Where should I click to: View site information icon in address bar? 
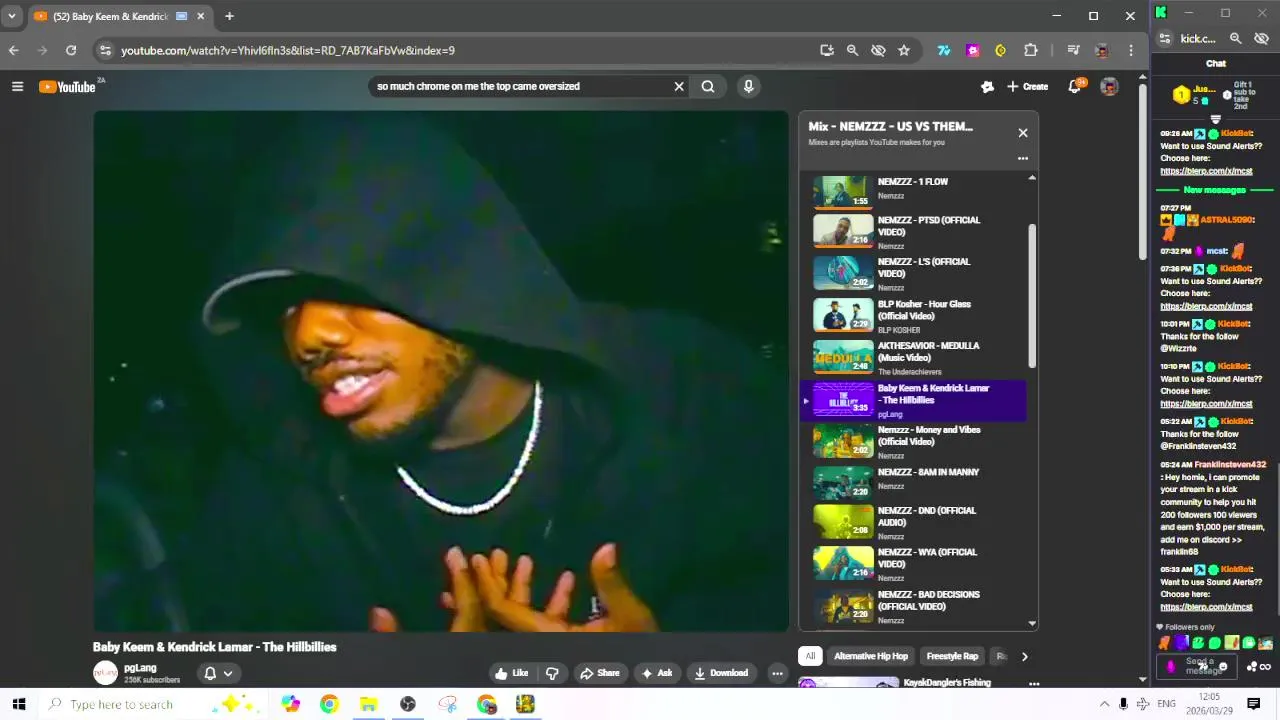105,50
